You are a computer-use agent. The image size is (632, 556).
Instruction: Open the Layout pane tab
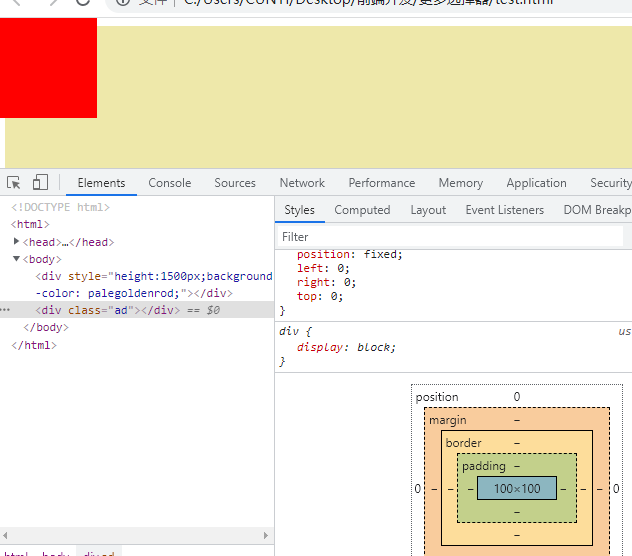coord(428,210)
